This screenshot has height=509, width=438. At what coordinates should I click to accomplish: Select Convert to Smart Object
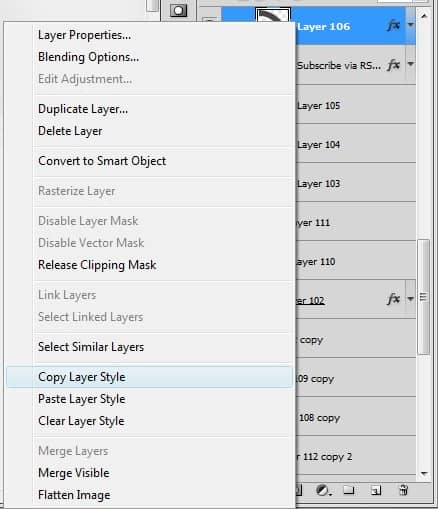coord(102,161)
